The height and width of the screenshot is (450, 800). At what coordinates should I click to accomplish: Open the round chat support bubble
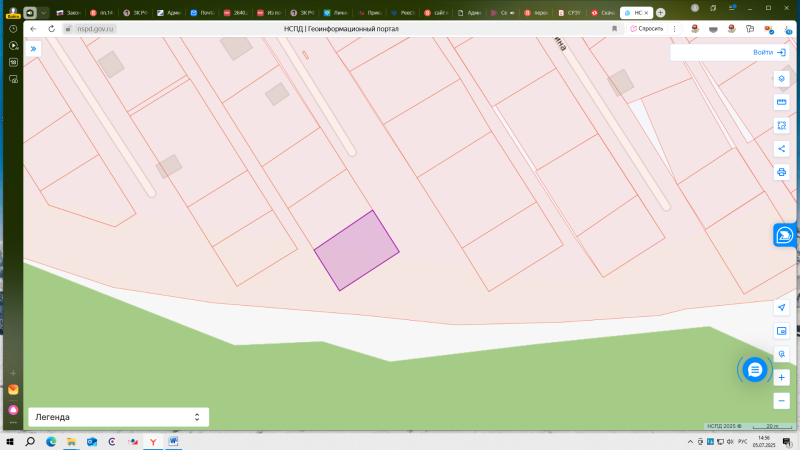[x=755, y=370]
